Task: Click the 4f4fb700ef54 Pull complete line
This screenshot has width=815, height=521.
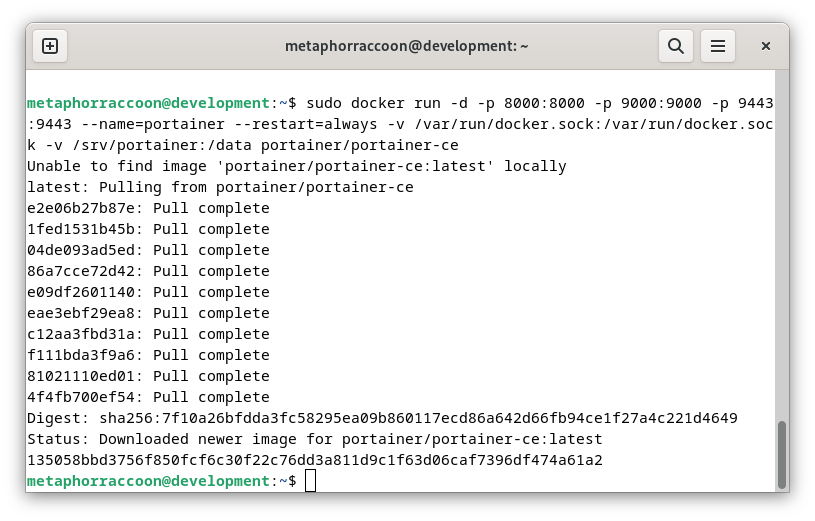Action: [148, 397]
